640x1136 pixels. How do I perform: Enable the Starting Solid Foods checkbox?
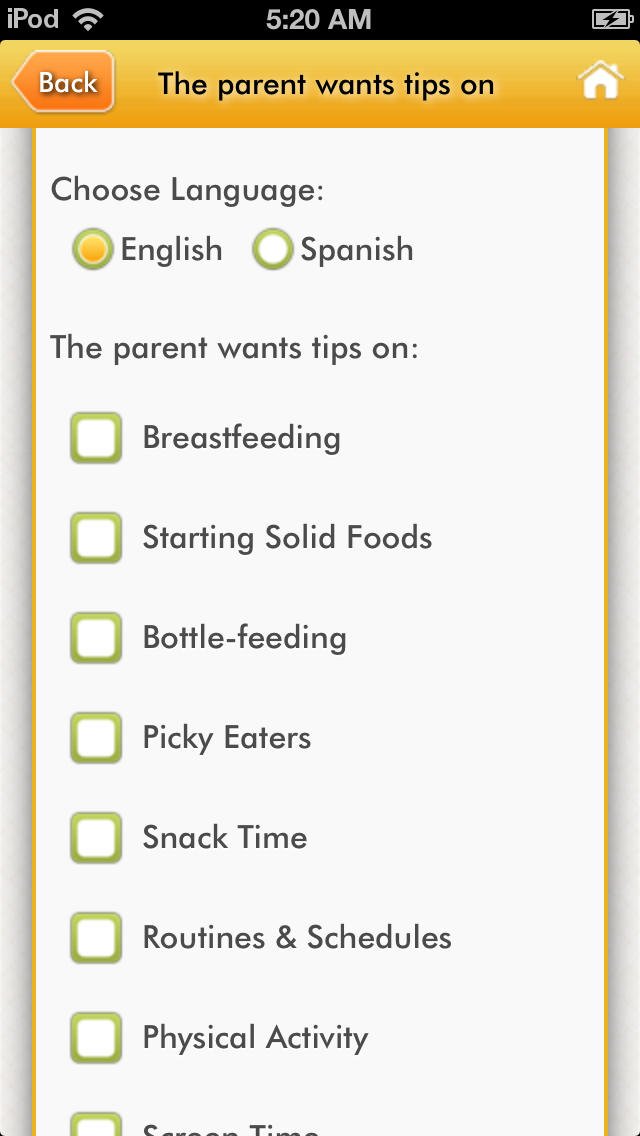click(96, 538)
